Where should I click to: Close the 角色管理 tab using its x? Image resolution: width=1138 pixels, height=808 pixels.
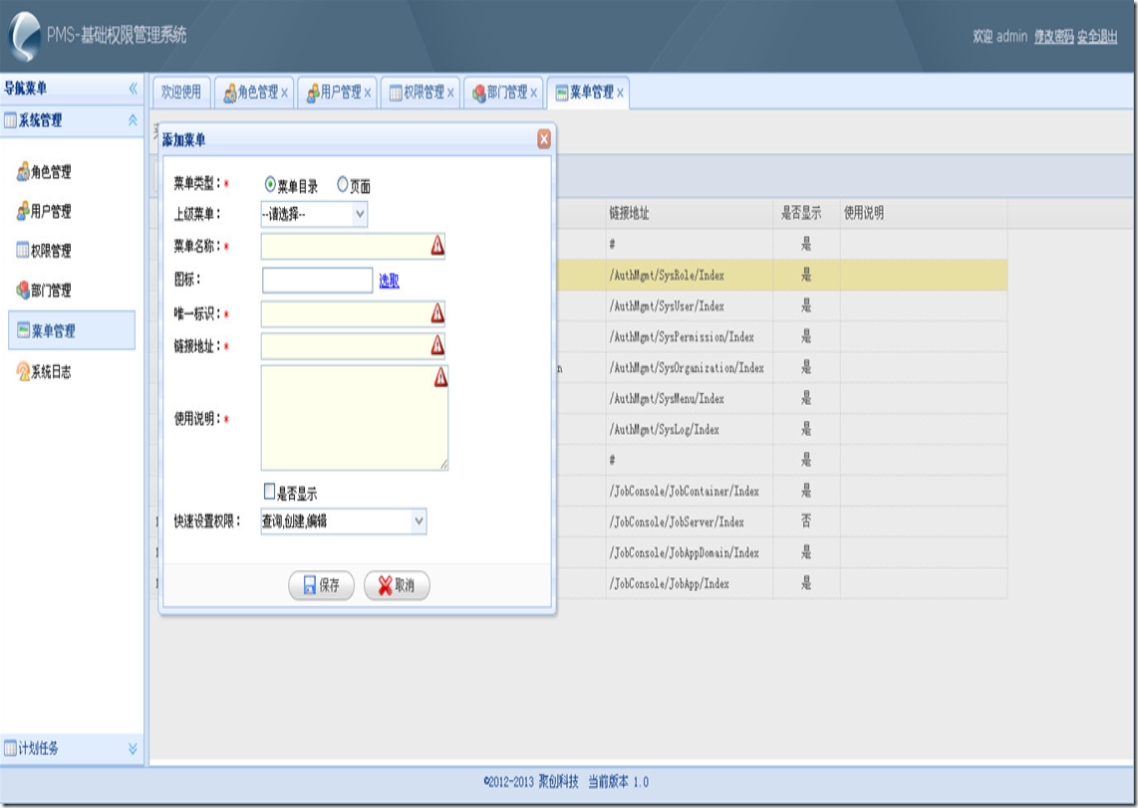285,93
